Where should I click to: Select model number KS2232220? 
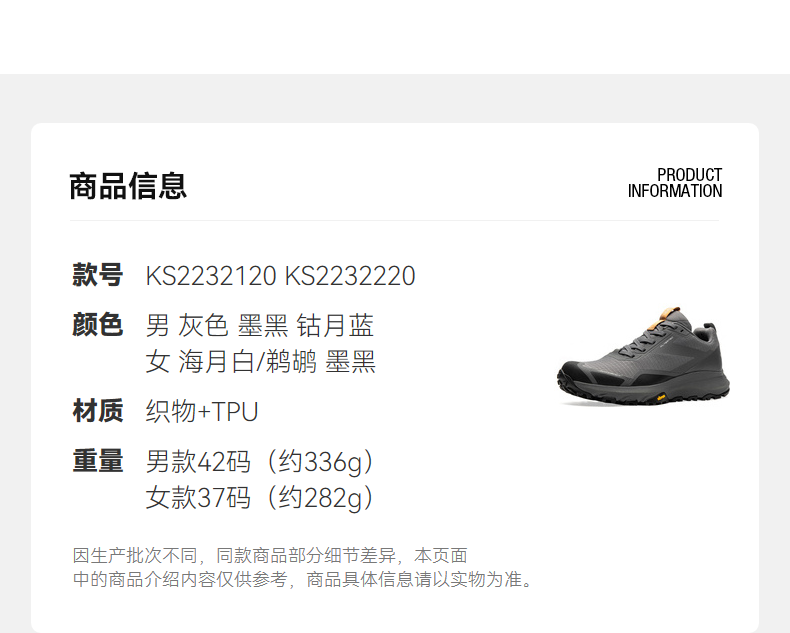click(350, 276)
